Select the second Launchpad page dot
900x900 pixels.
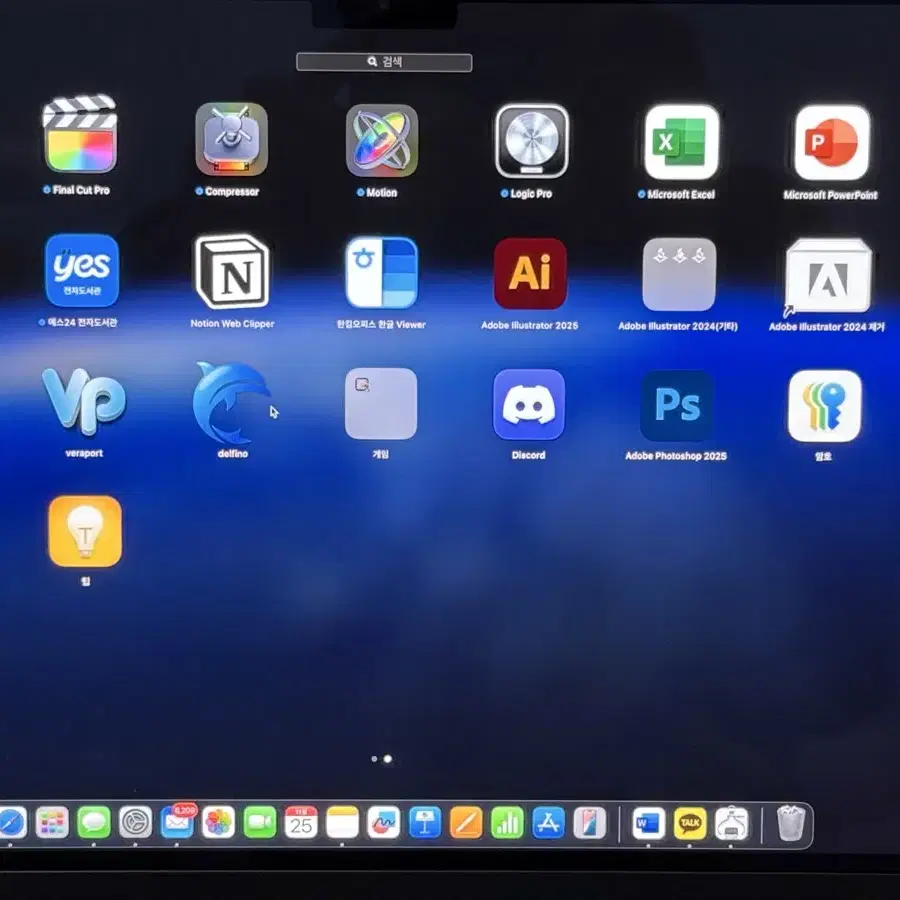pos(388,759)
